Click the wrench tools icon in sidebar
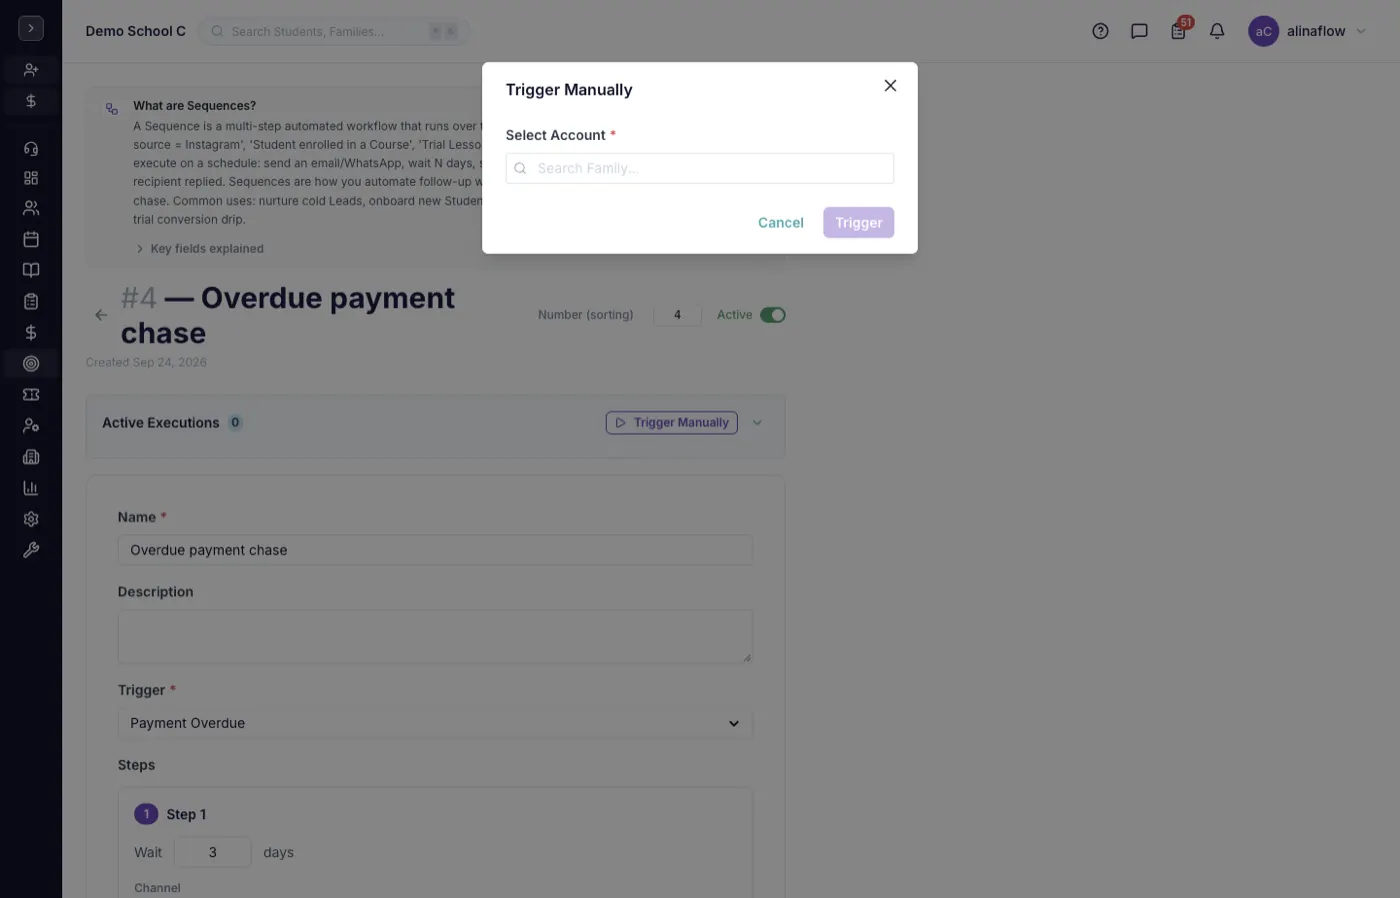1400x898 pixels. coord(31,550)
